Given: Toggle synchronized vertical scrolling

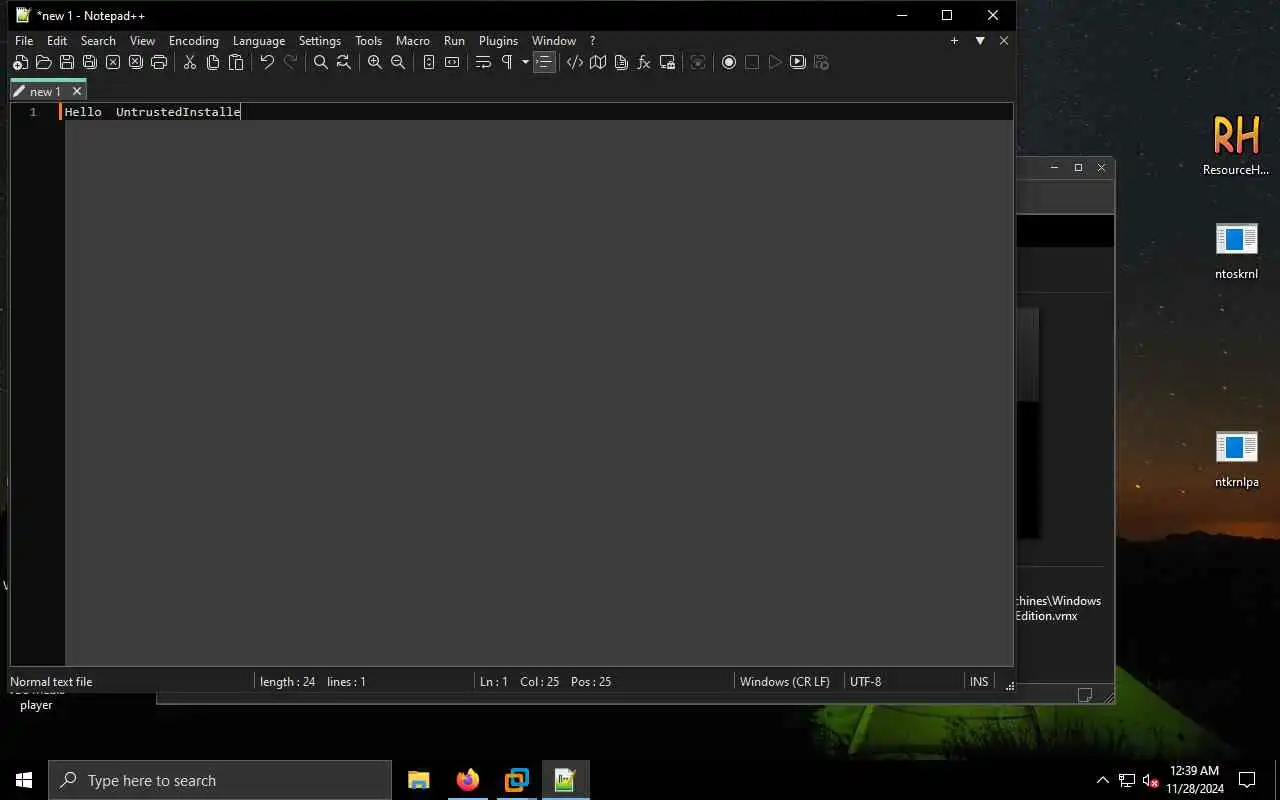Looking at the screenshot, I should 428,62.
